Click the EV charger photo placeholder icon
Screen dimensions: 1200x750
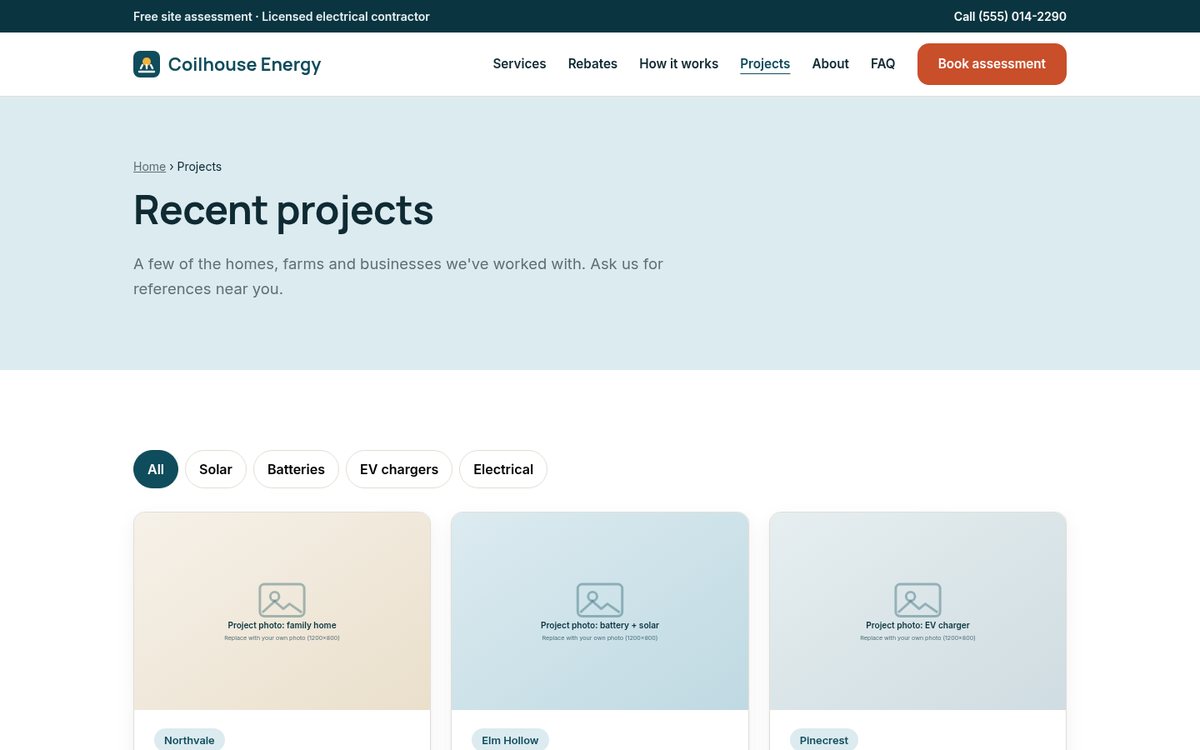coord(918,600)
